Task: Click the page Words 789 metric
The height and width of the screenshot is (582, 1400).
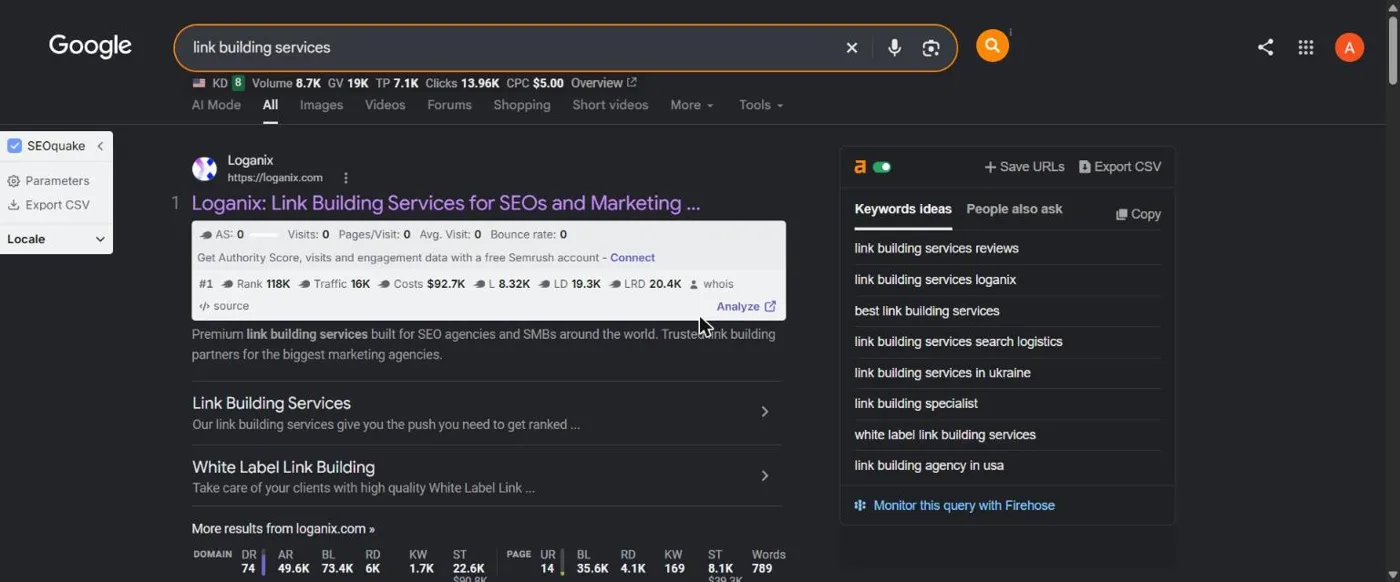Action: coord(768,562)
